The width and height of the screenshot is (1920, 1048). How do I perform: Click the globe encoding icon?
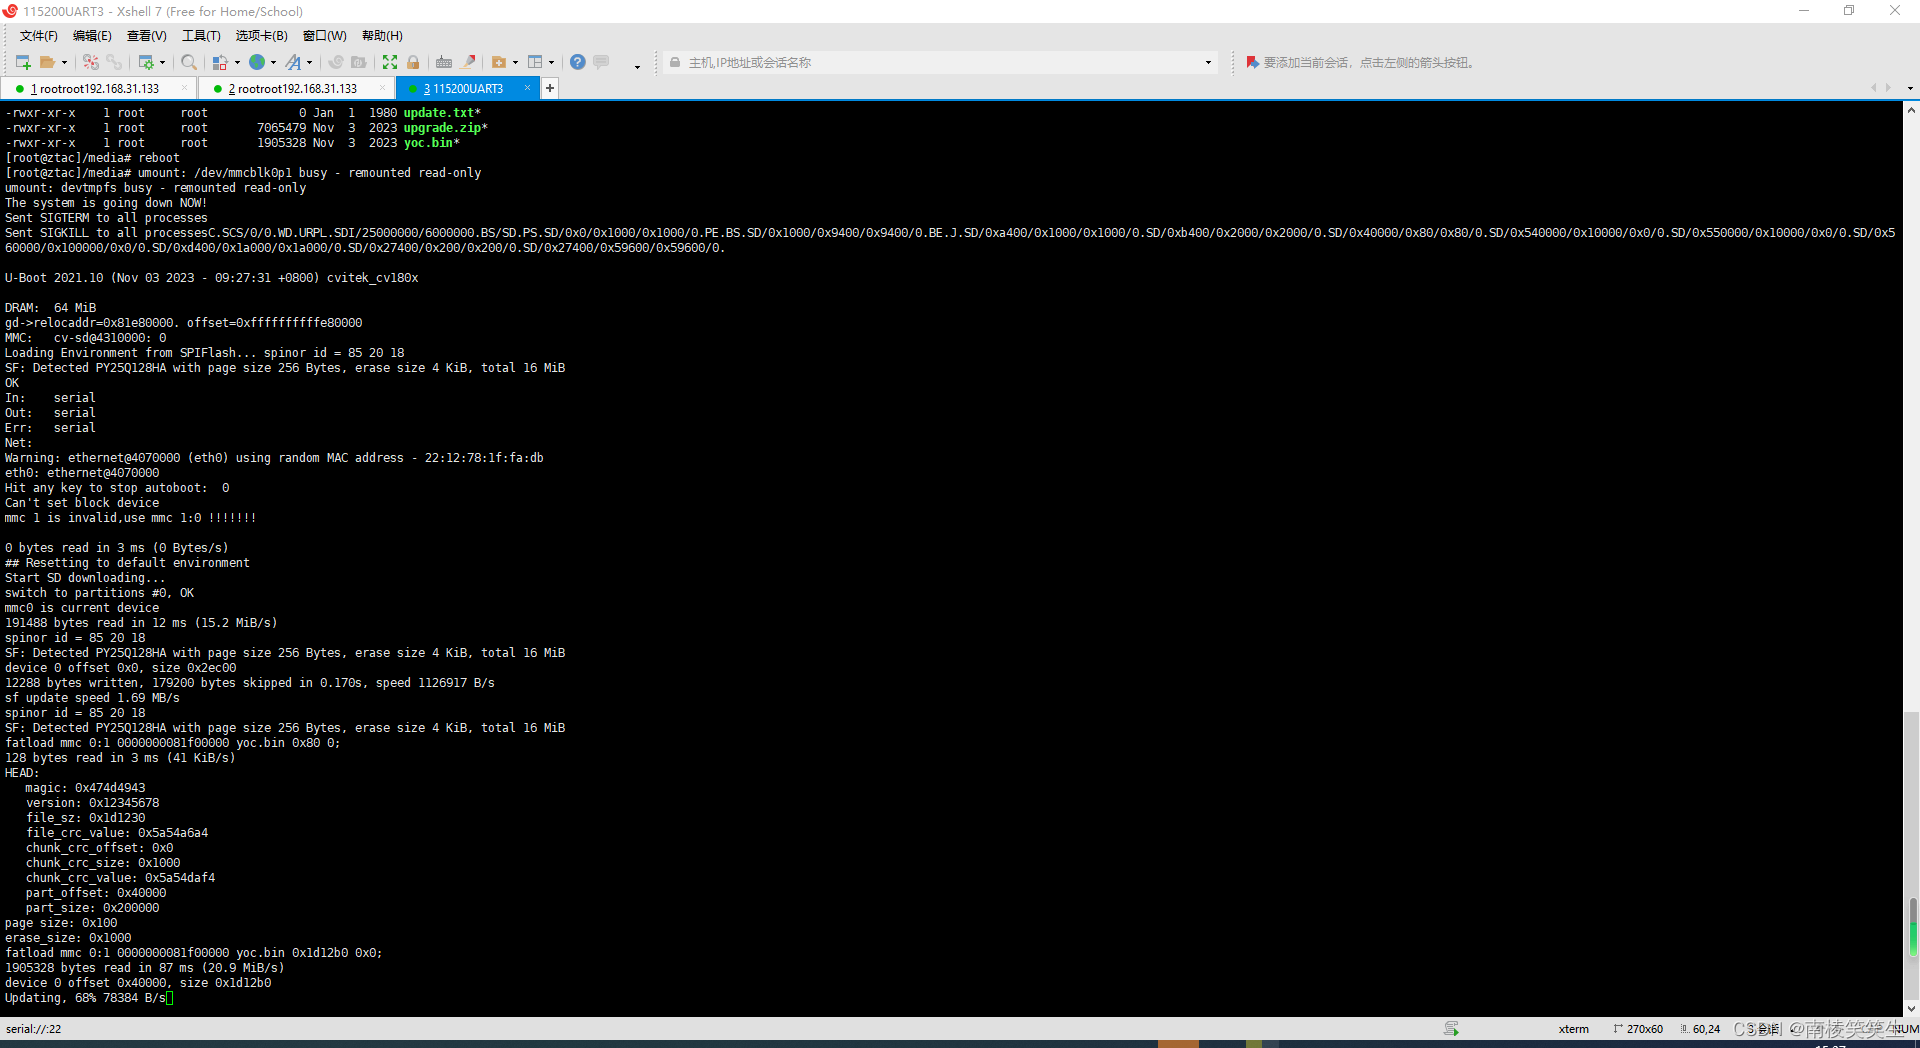pyautogui.click(x=256, y=62)
